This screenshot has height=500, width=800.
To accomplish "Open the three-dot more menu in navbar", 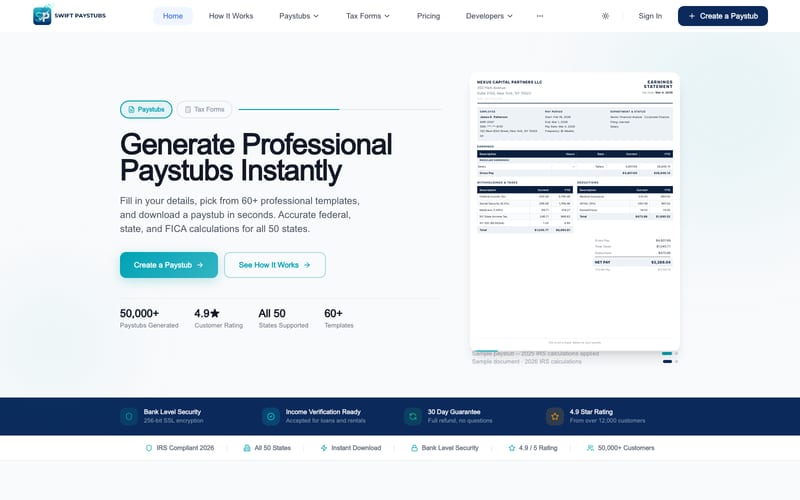I will pyautogui.click(x=540, y=16).
